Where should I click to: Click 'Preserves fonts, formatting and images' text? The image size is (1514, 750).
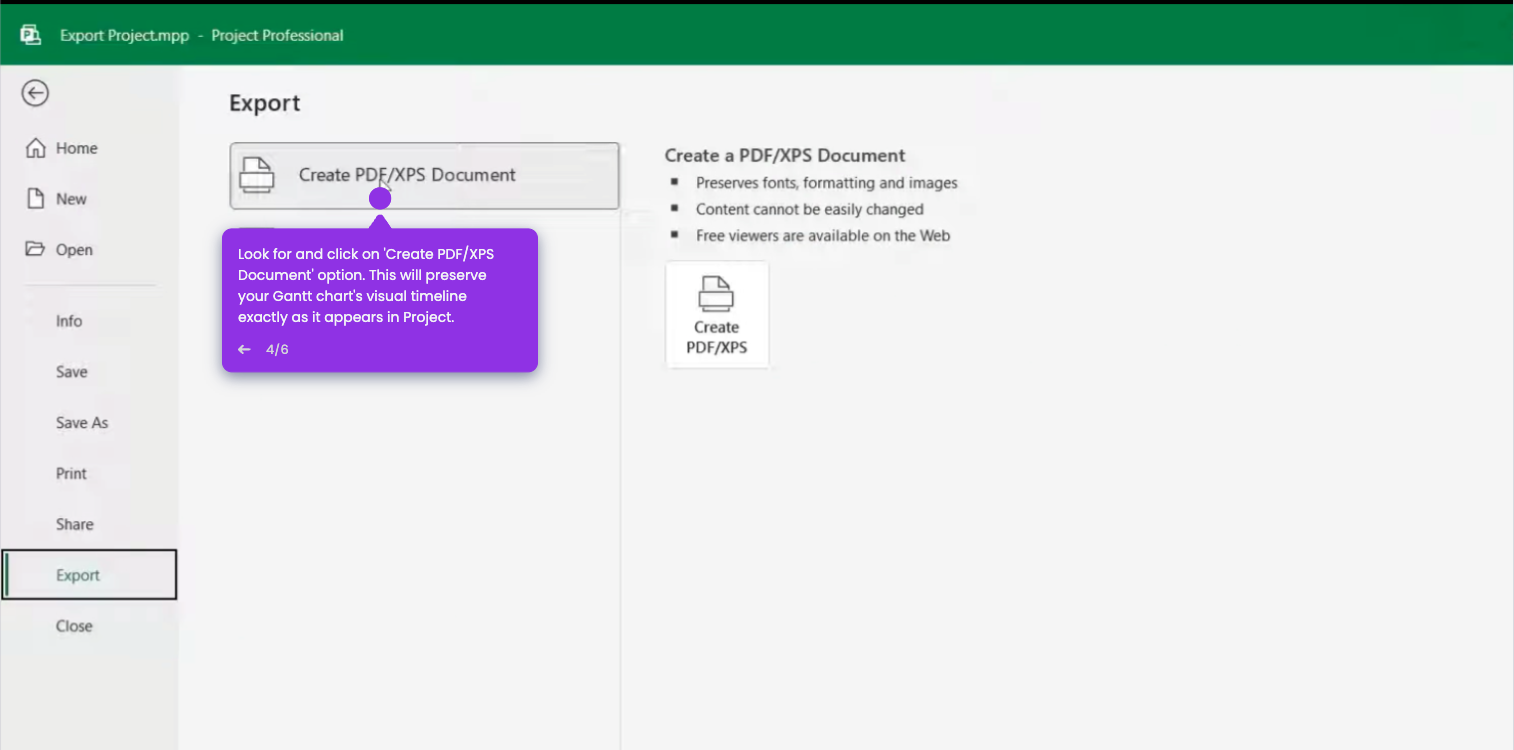[827, 183]
